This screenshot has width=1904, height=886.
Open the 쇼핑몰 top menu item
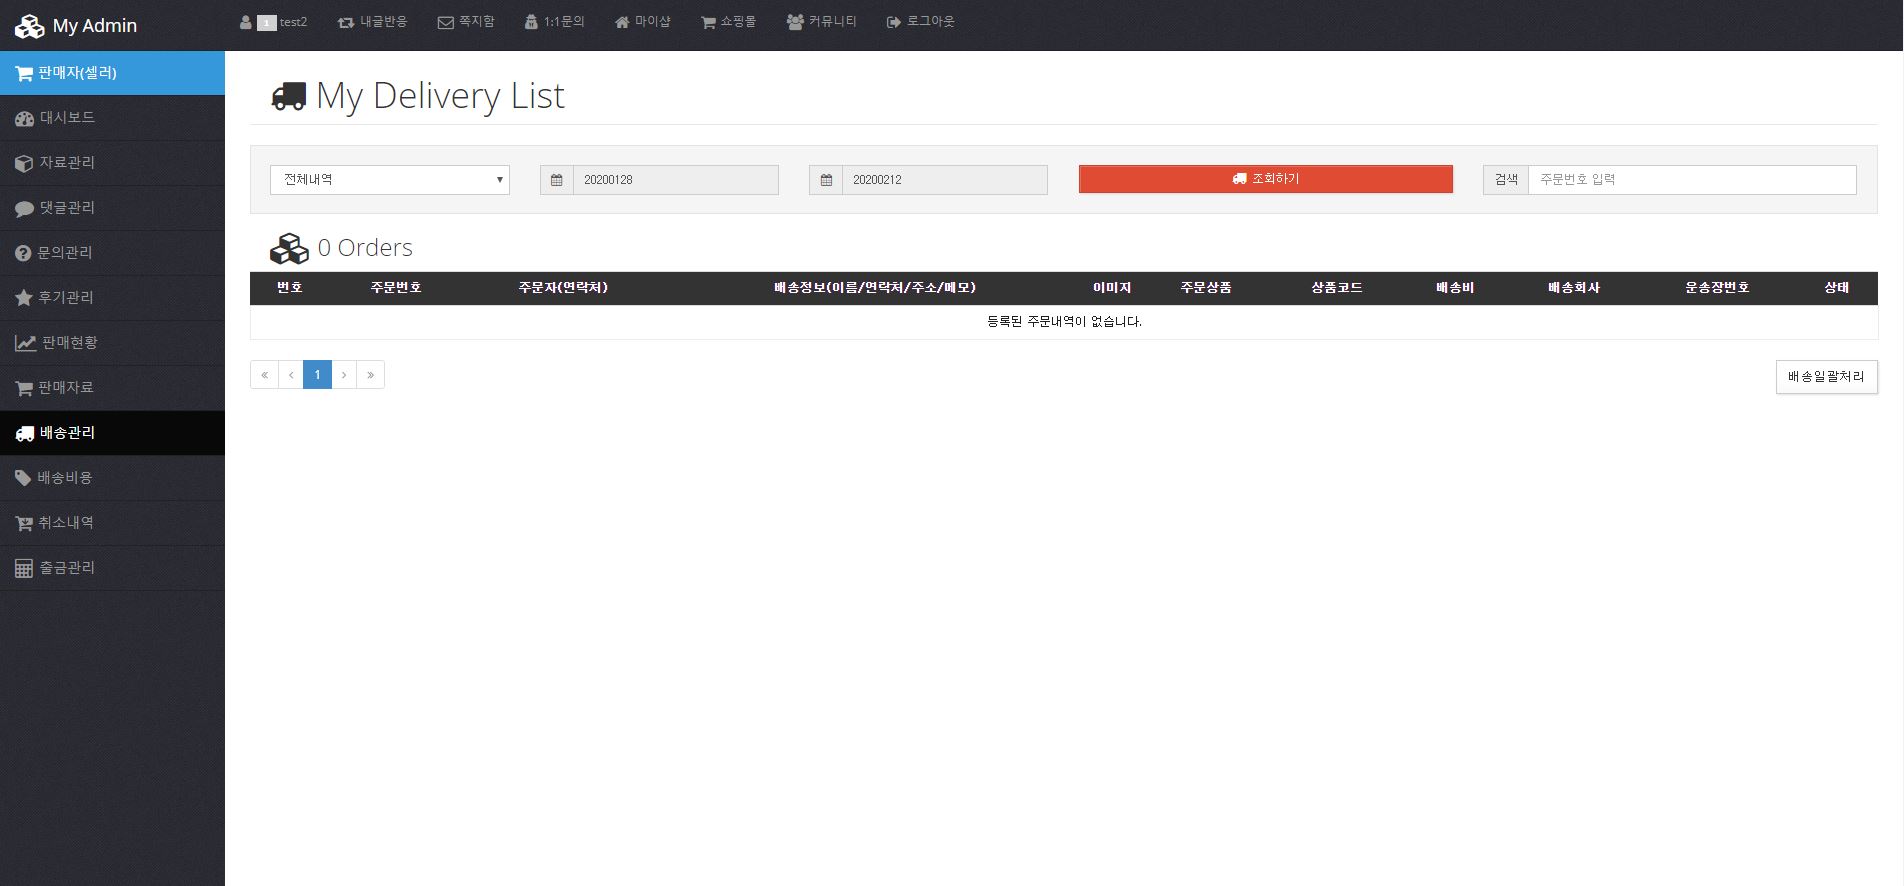click(x=728, y=22)
